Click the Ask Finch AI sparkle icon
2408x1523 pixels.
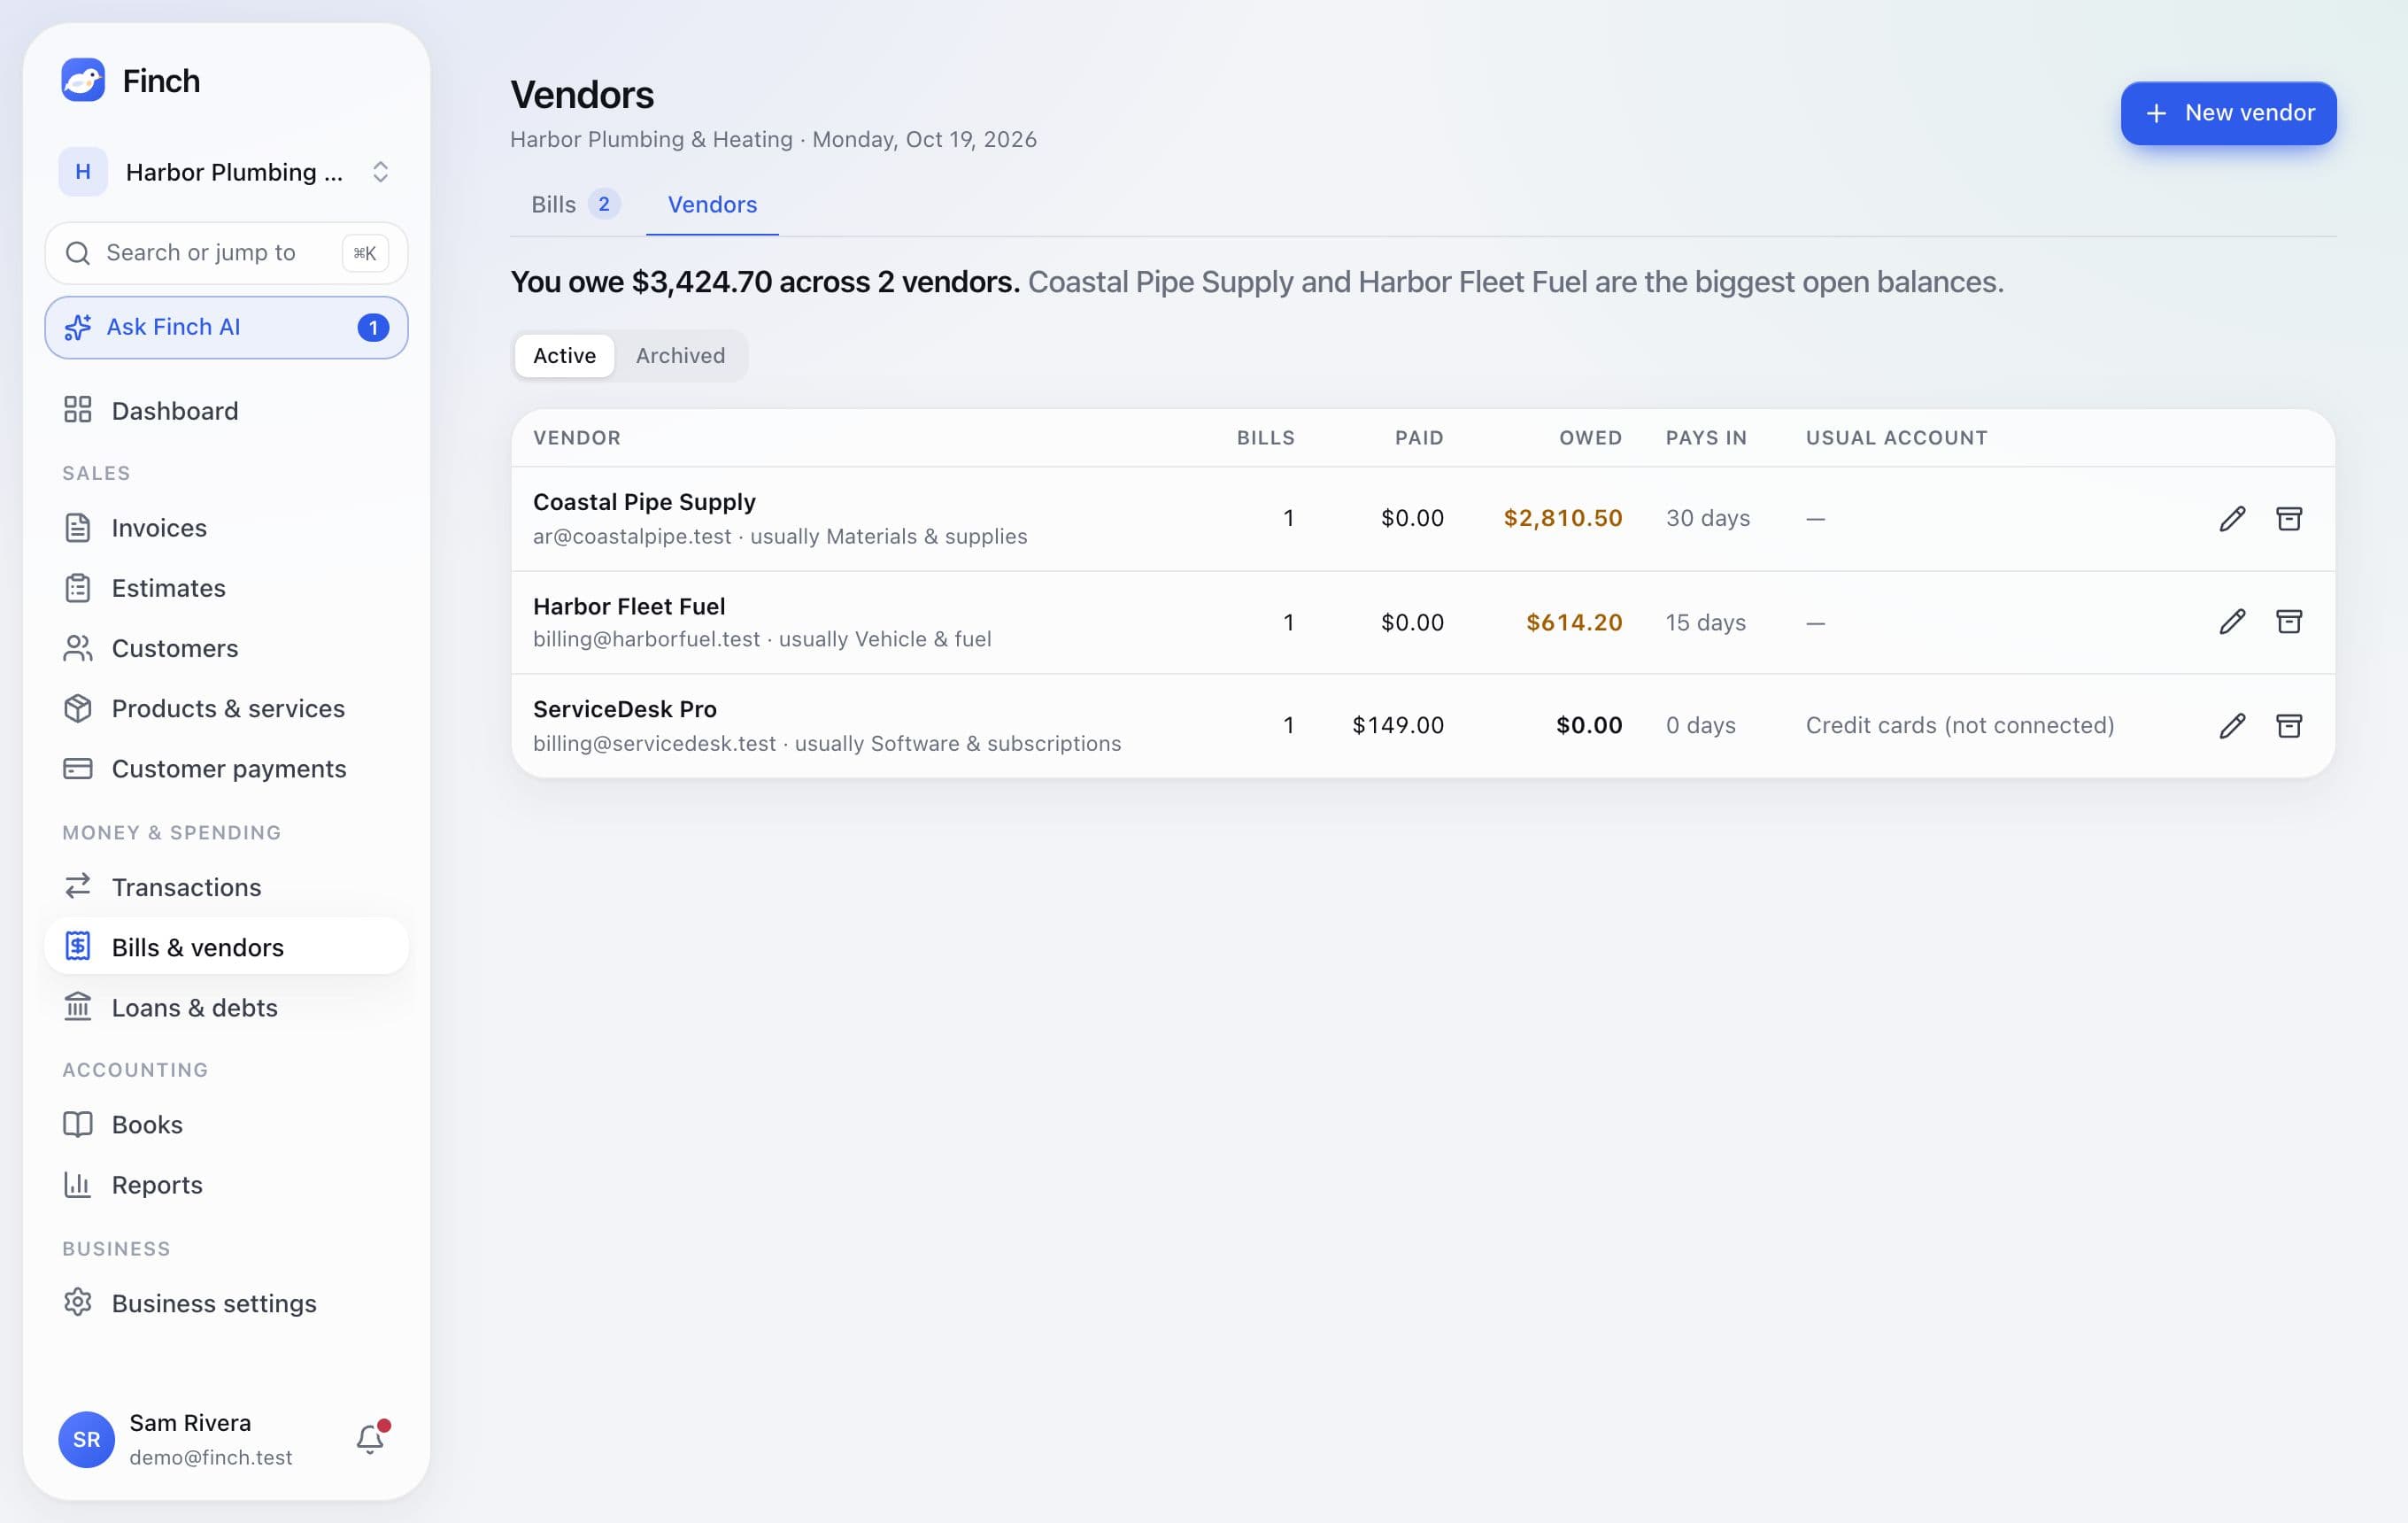[78, 327]
